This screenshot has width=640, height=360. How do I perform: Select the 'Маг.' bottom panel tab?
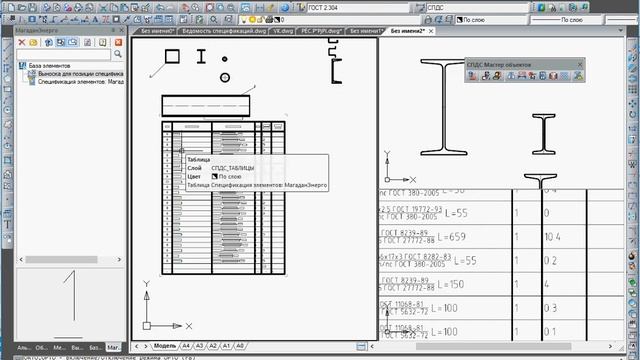113,347
